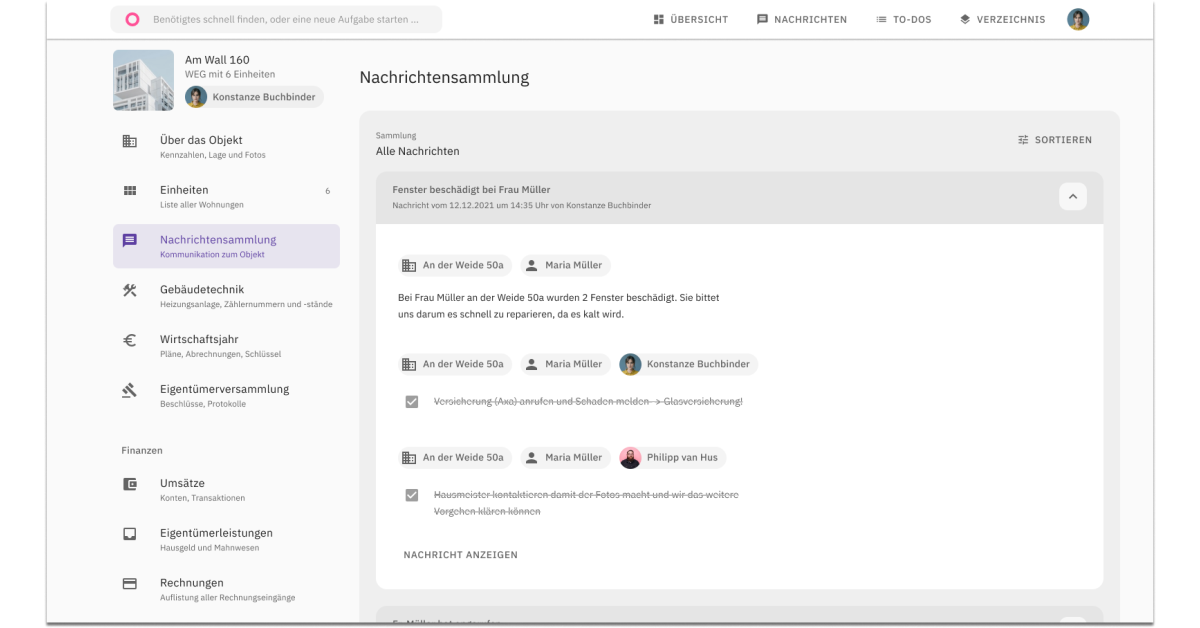
Task: Click Maria Müller chip in message body
Action: click(x=564, y=265)
